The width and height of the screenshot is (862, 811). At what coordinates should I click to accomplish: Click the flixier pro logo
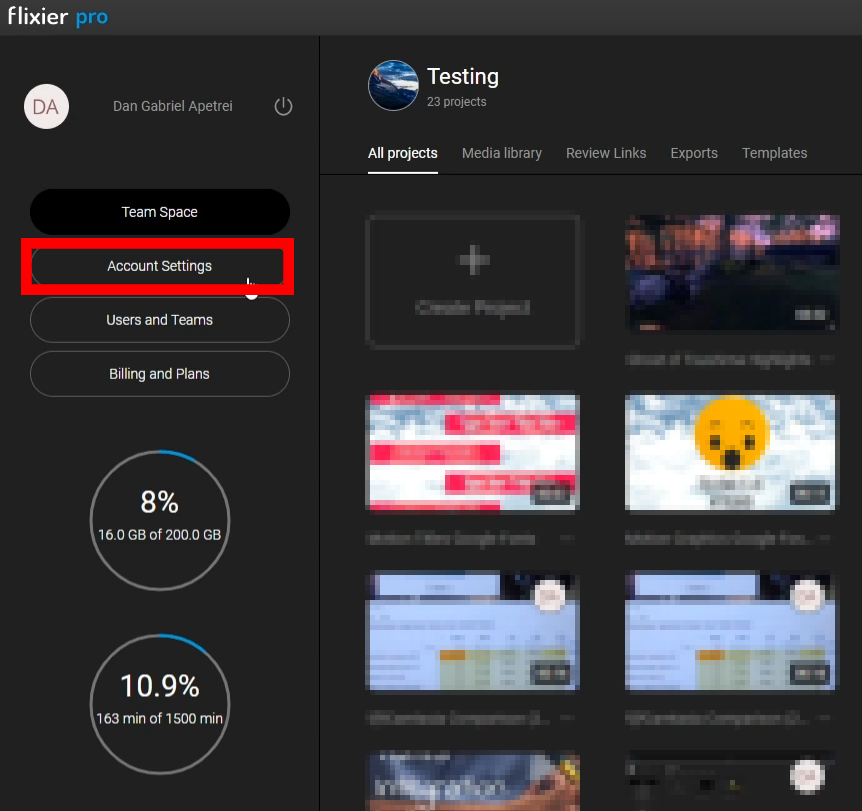coord(58,16)
